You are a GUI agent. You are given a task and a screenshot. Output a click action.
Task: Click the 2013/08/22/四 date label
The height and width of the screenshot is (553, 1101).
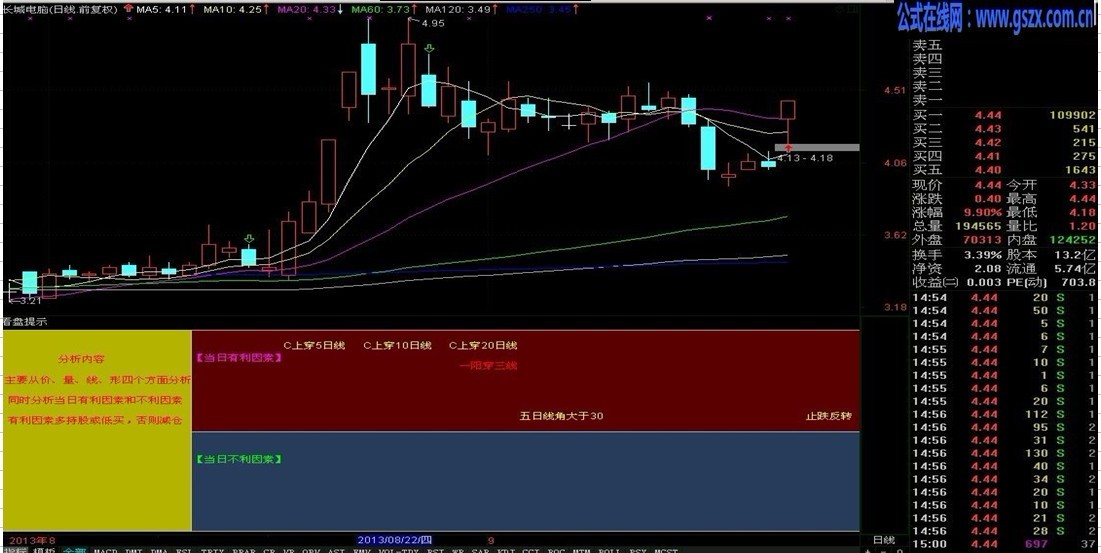(x=395, y=540)
